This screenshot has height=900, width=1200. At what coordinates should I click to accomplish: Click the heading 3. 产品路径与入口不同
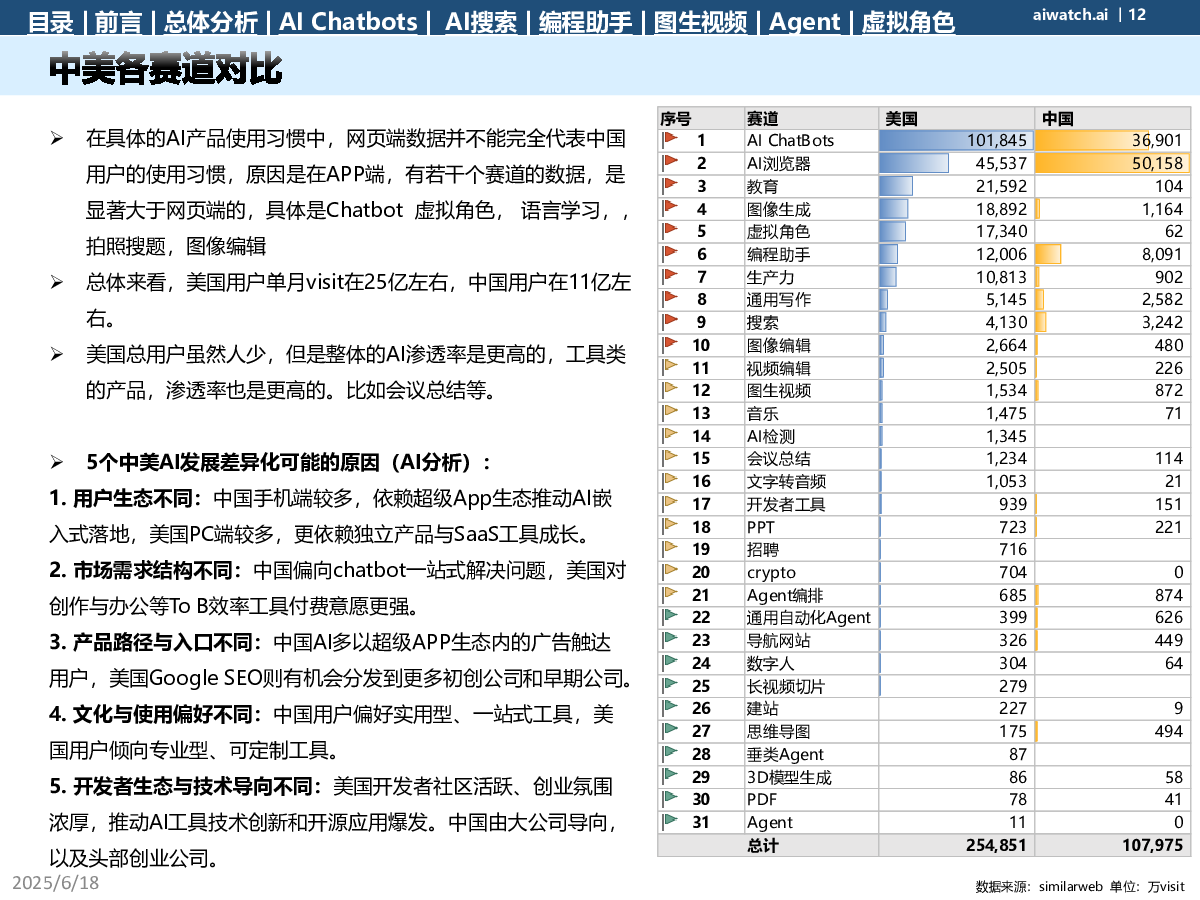156,641
